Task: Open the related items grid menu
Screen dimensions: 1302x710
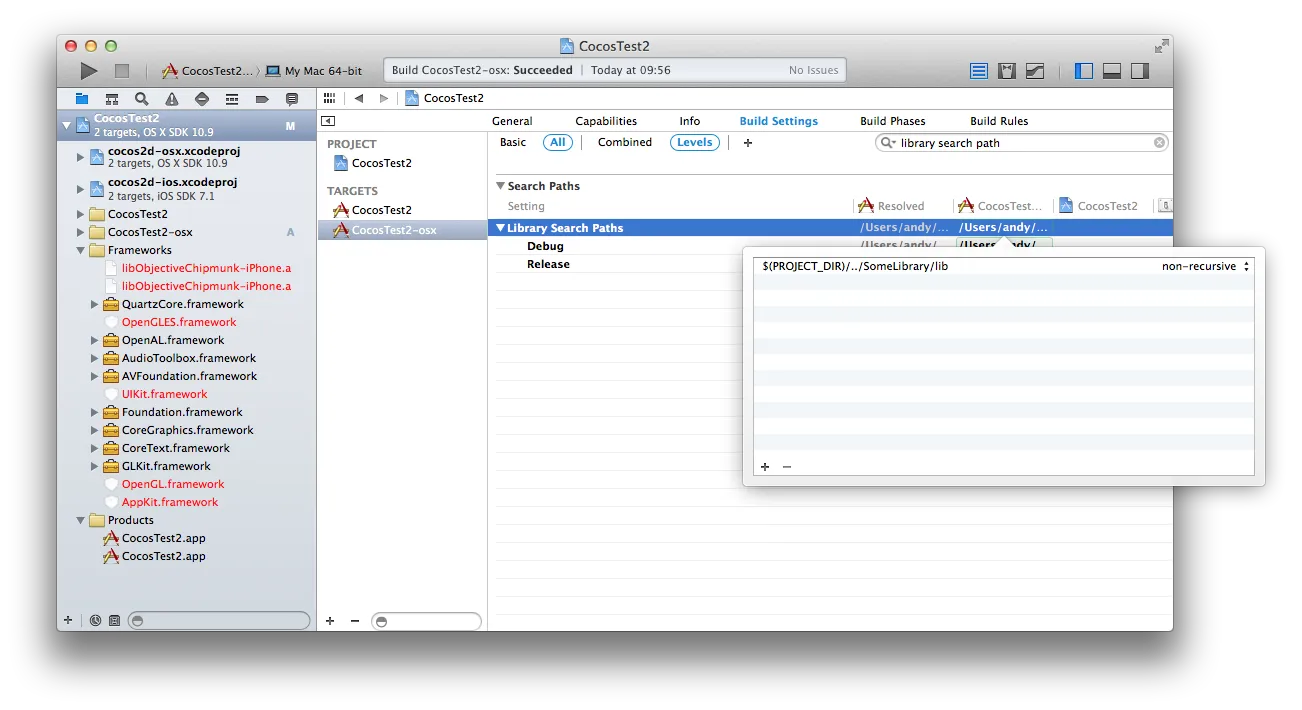Action: coord(329,98)
